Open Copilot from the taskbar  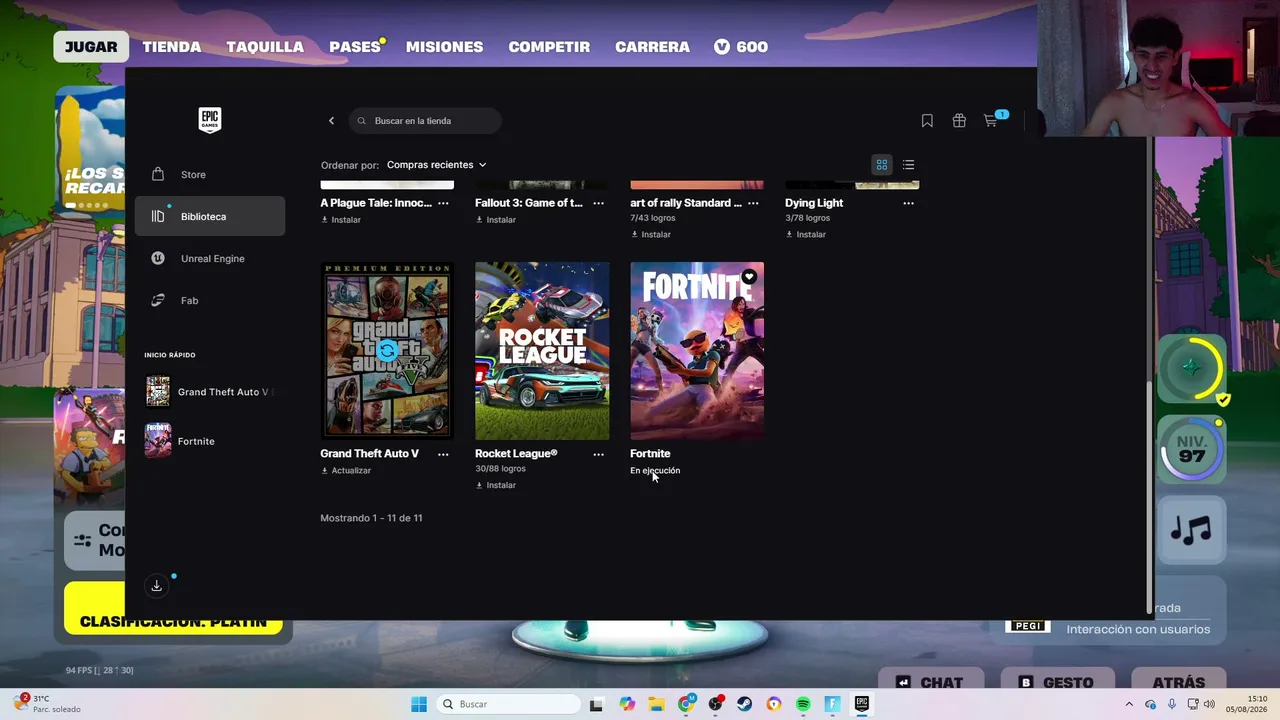(627, 704)
